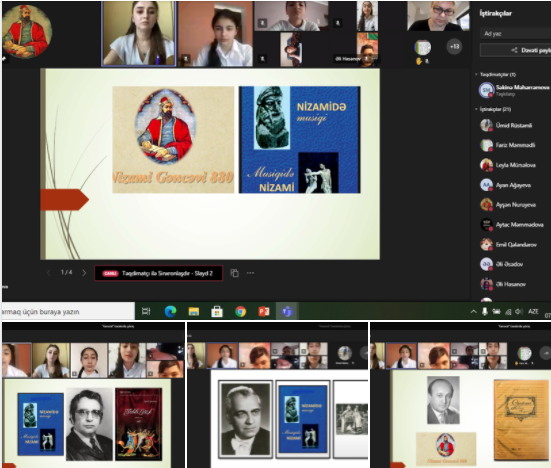Select the video of the woman wearing glasses
Image resolution: width=551 pixels, height=468 pixels.
(x=438, y=16)
